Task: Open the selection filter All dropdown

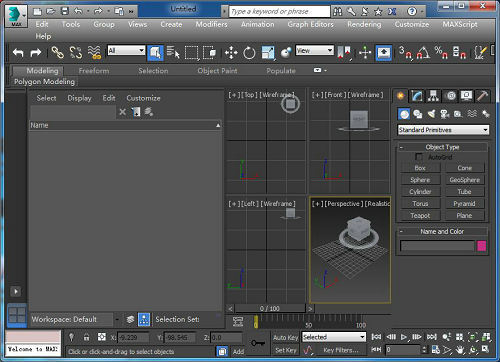Action: point(126,50)
